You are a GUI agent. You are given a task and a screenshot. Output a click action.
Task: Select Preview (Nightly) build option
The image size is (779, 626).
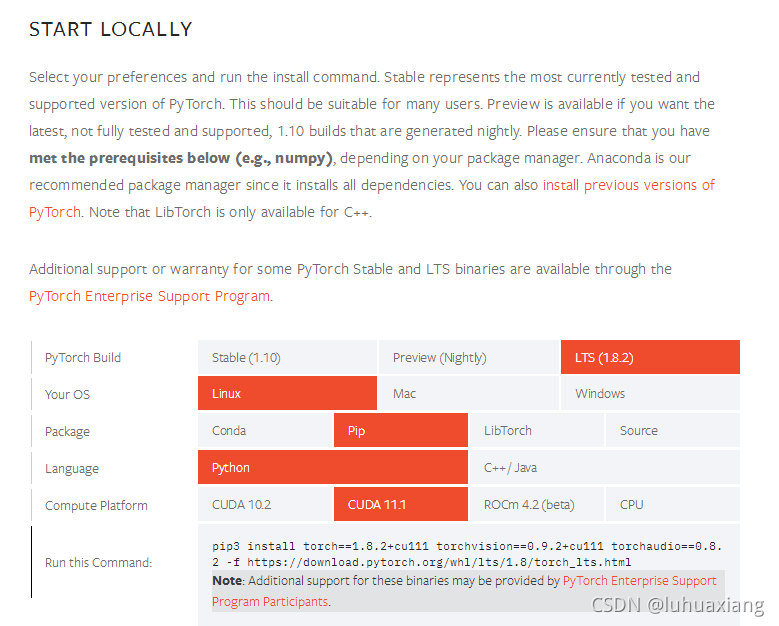coord(468,357)
